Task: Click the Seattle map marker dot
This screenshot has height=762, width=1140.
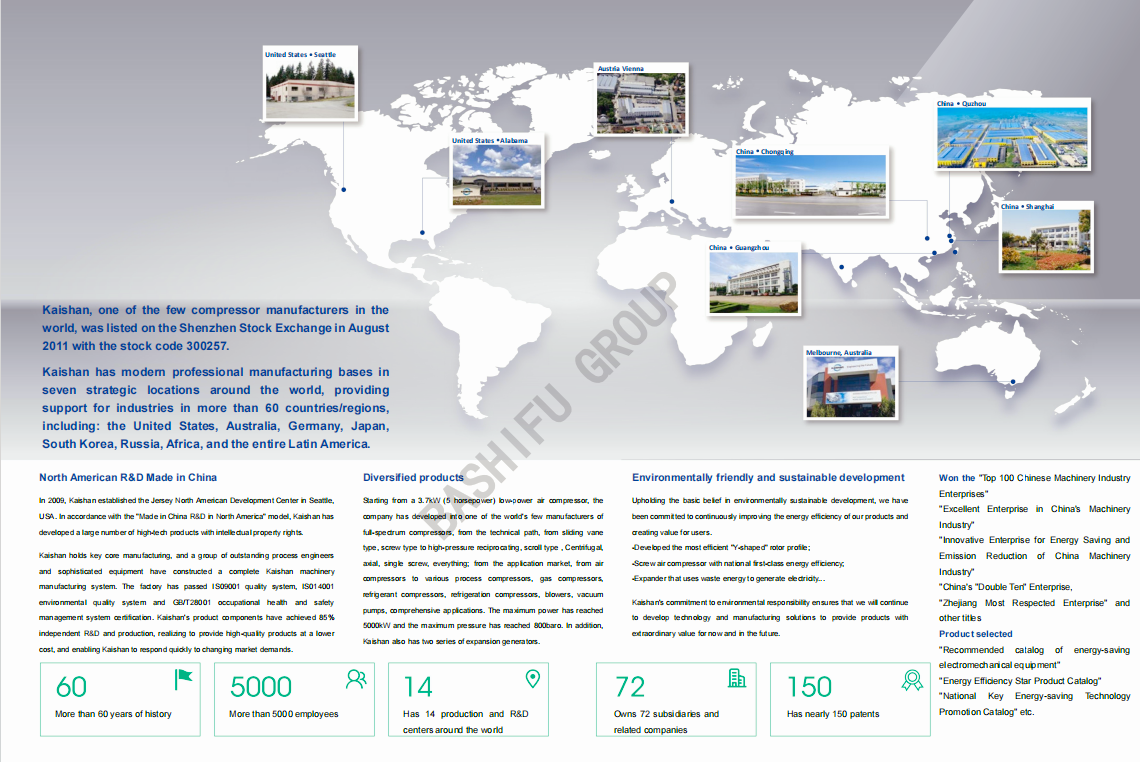Action: click(x=344, y=190)
